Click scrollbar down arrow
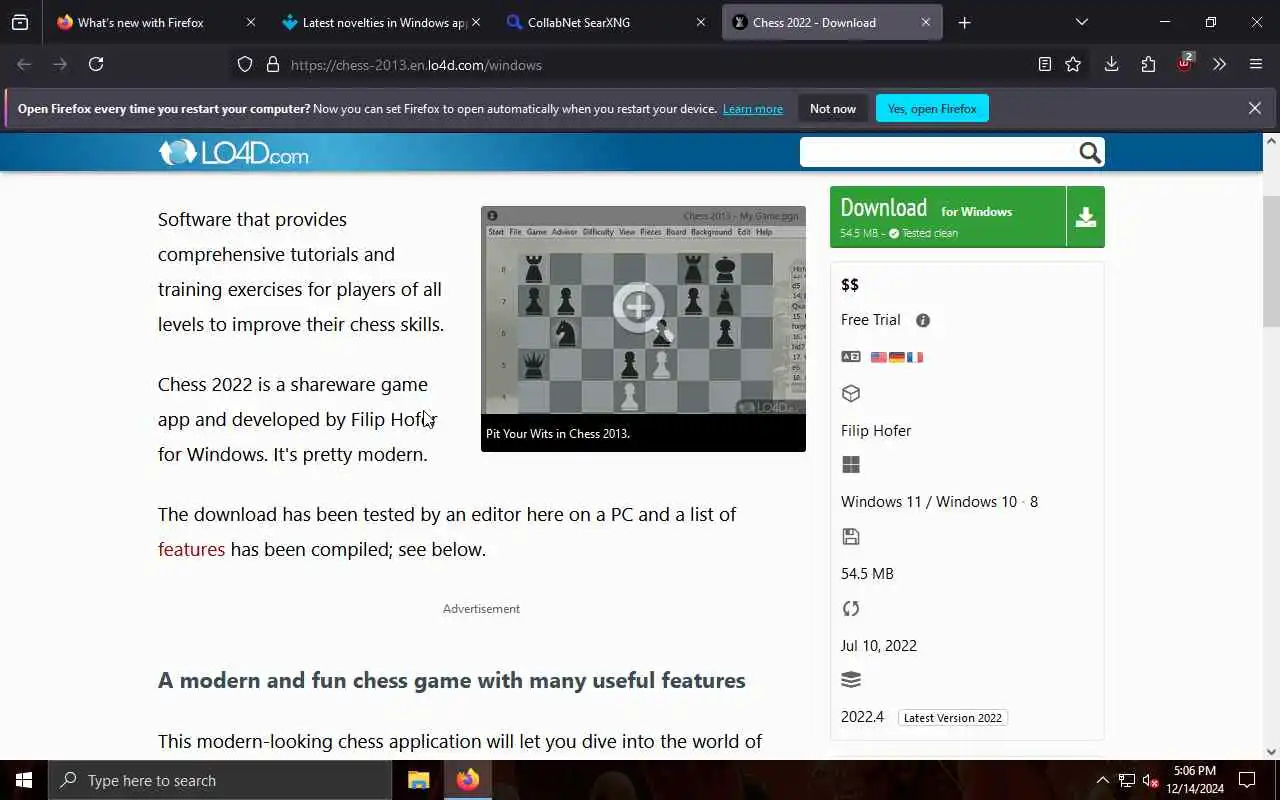1280x800 pixels. (x=1271, y=752)
